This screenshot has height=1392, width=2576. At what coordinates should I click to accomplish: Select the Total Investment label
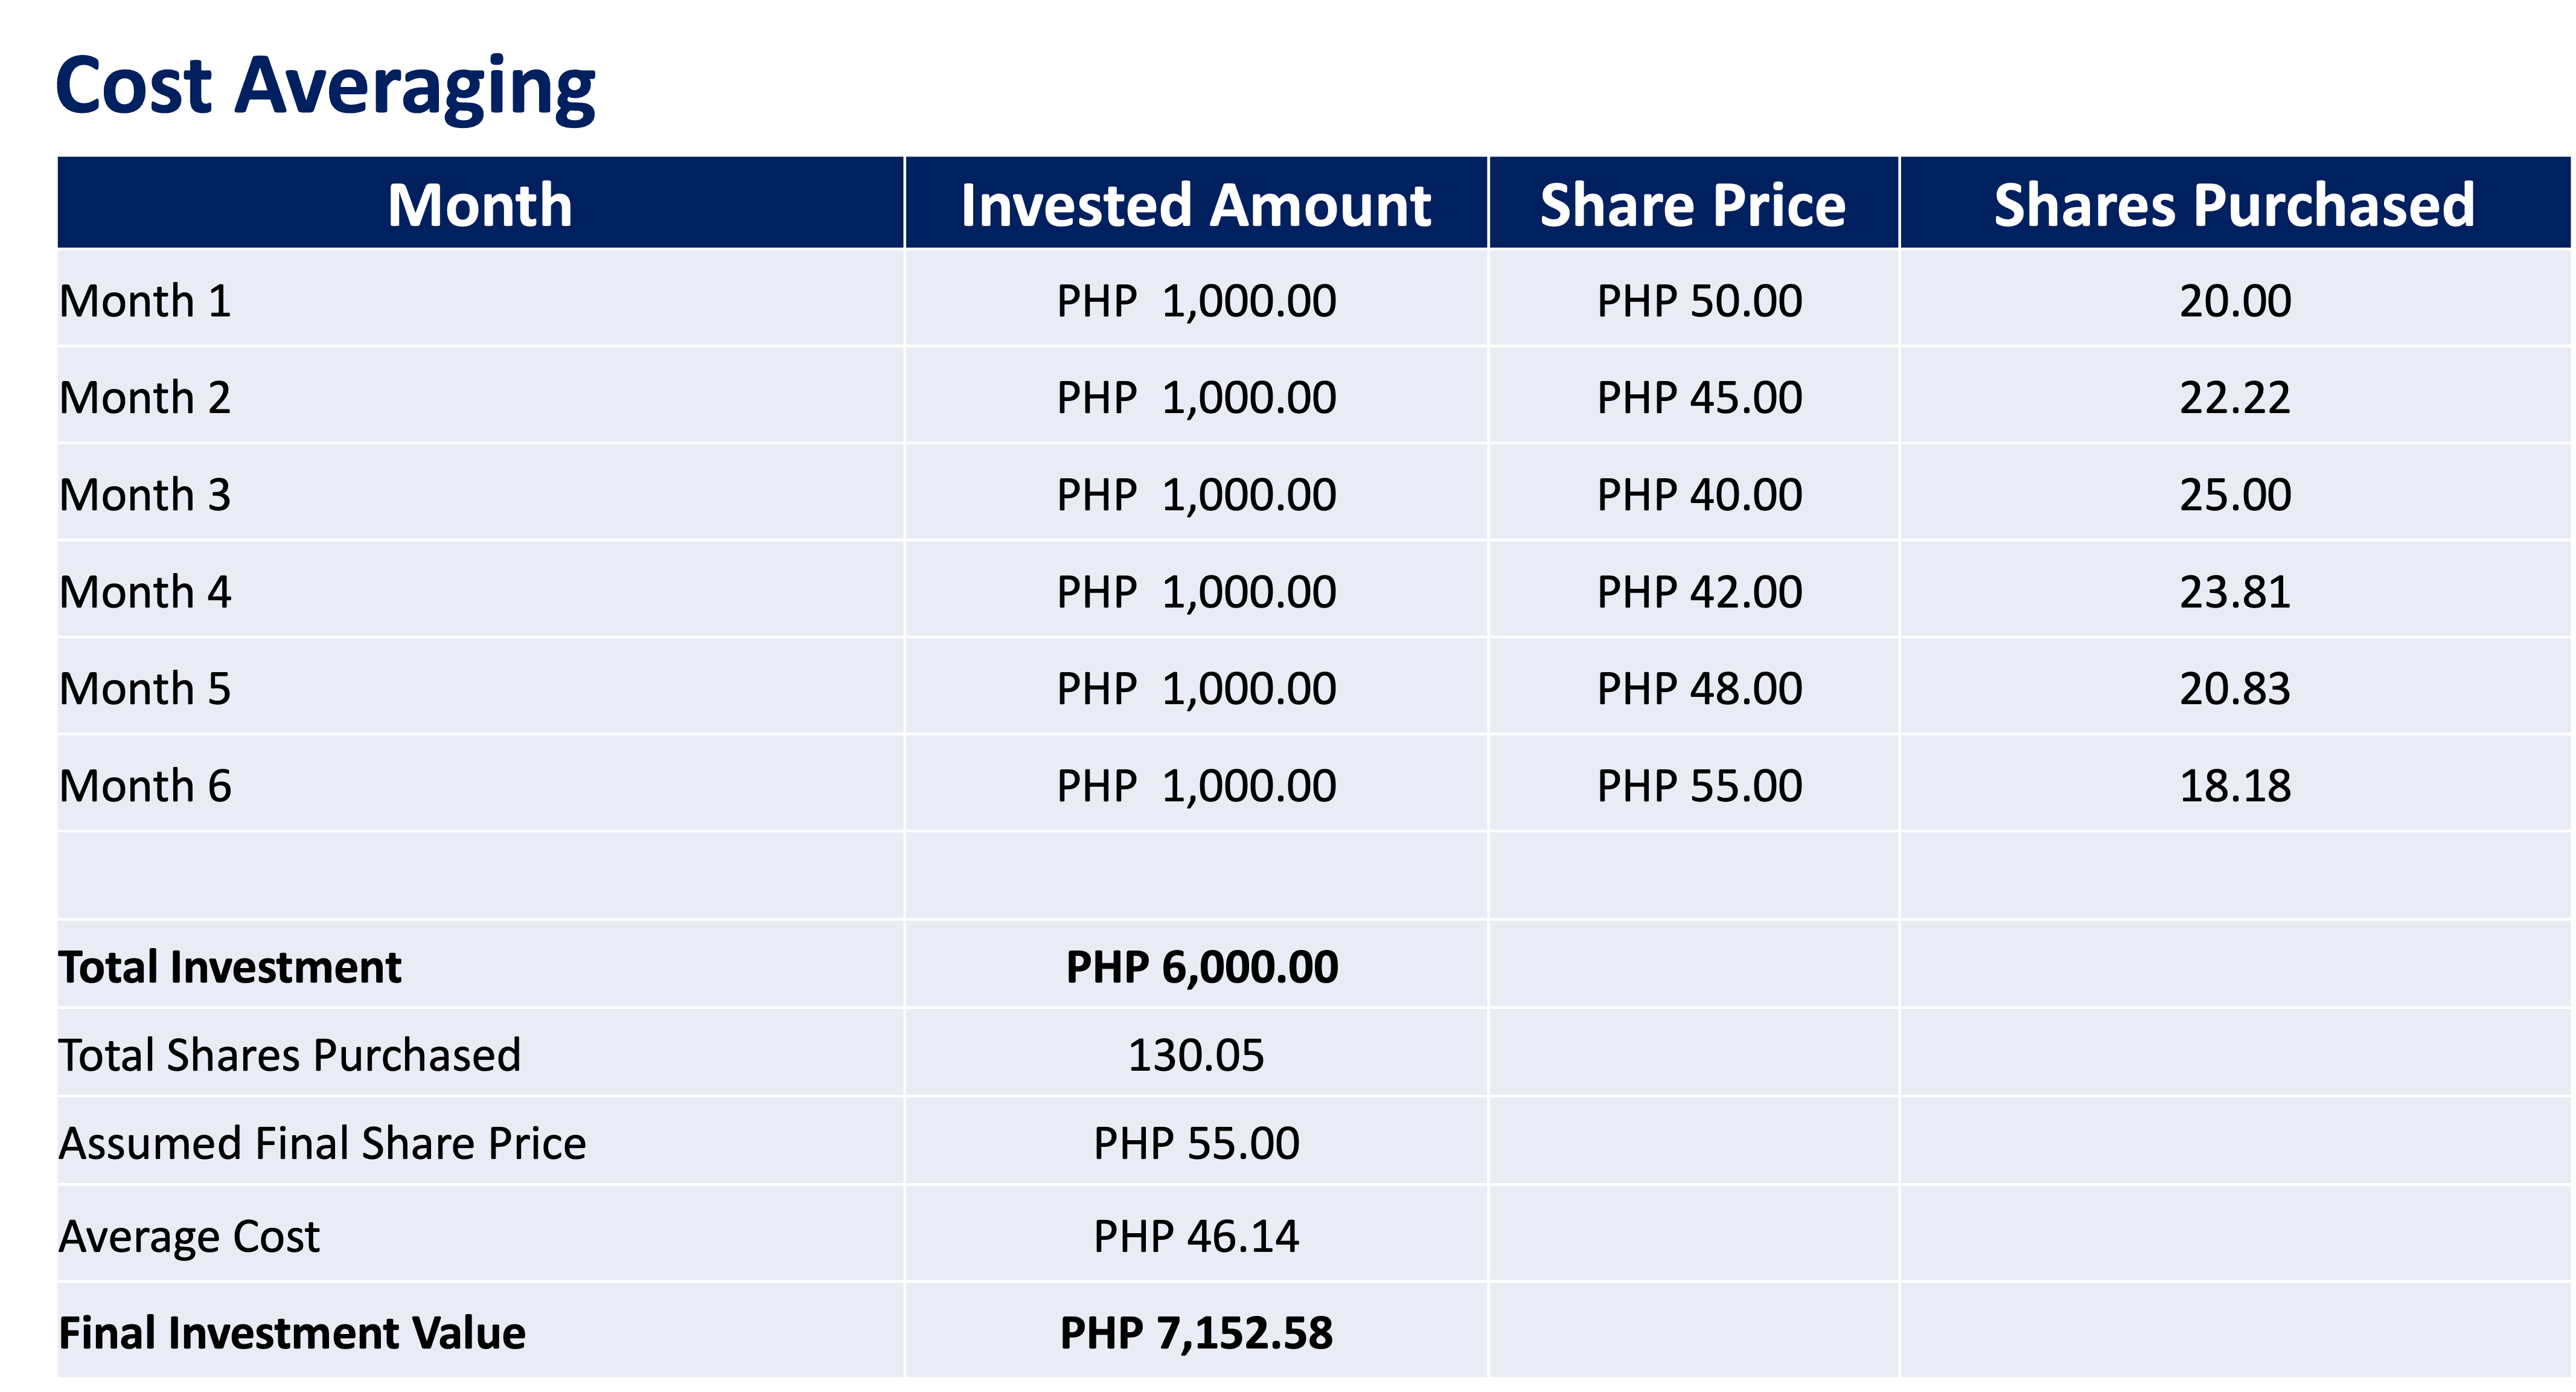point(230,967)
